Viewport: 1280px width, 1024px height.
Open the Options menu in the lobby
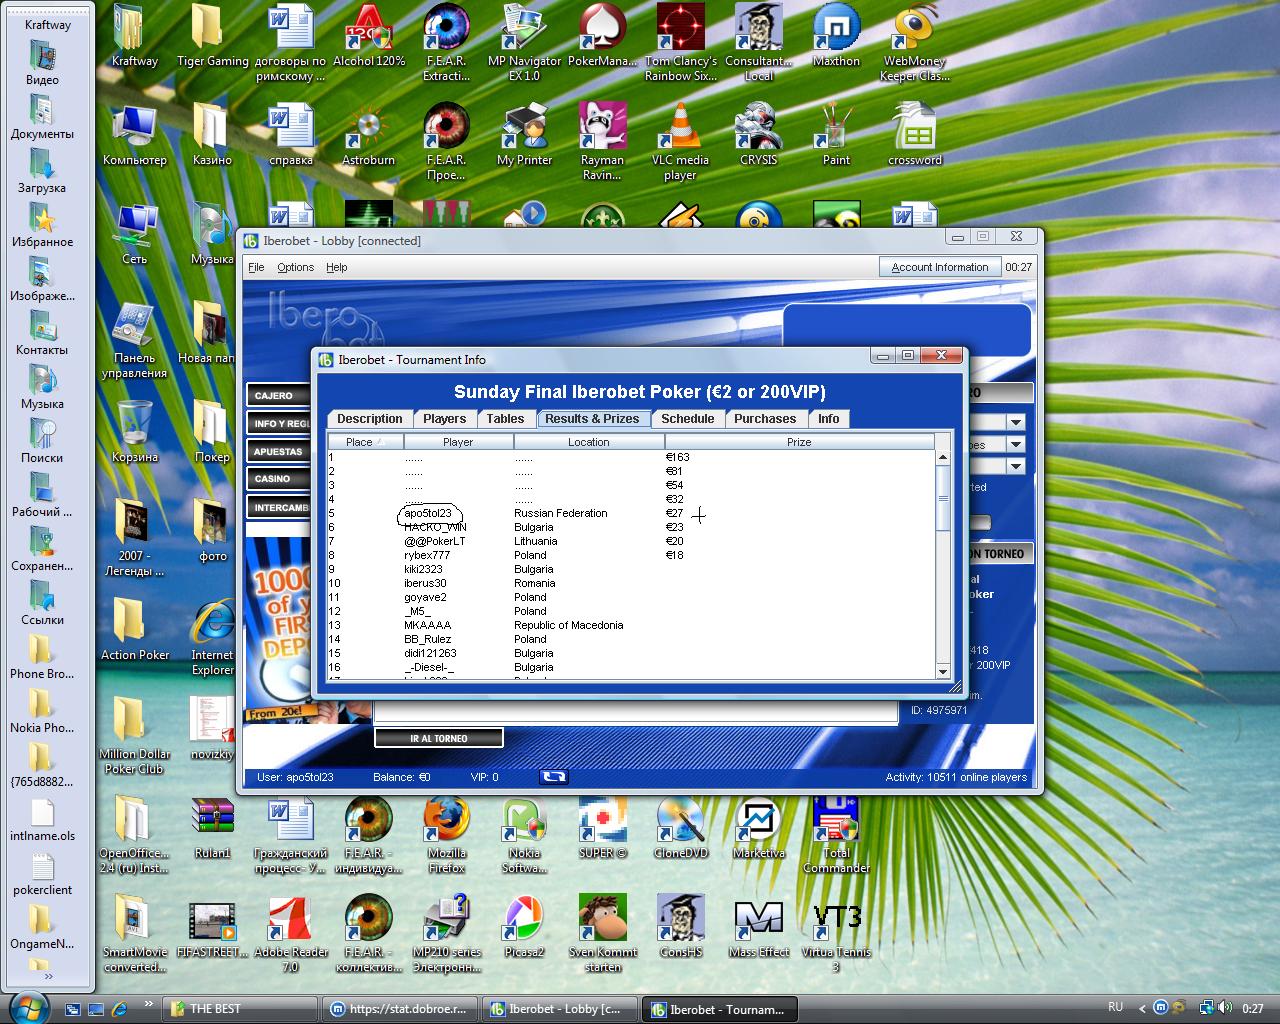[x=295, y=267]
